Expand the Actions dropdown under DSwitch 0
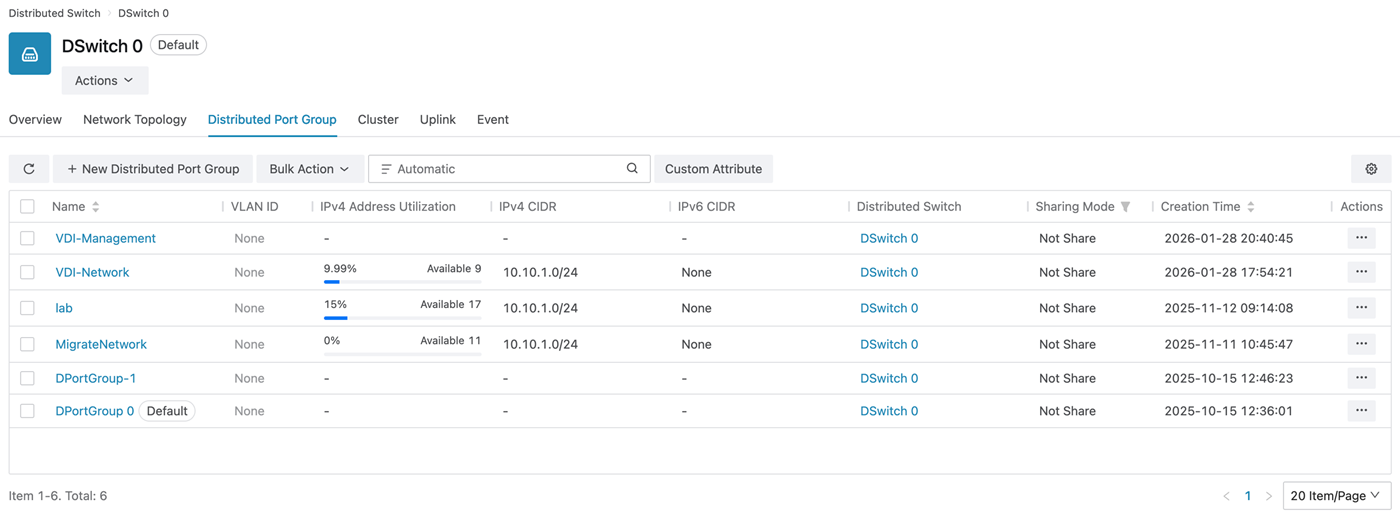 (x=105, y=80)
